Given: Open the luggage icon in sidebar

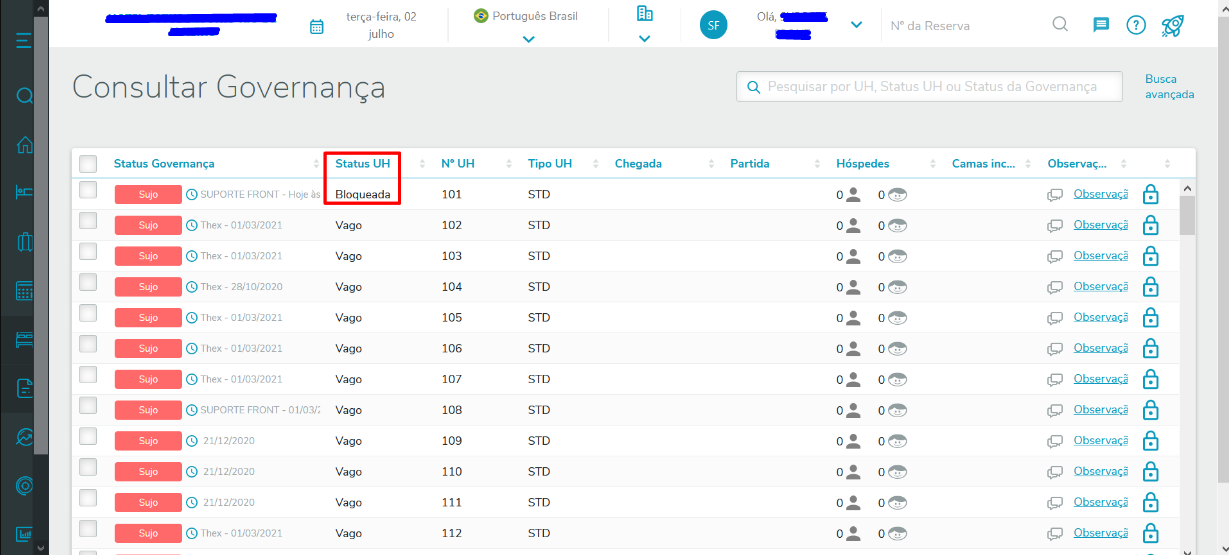Looking at the screenshot, I should tap(25, 242).
